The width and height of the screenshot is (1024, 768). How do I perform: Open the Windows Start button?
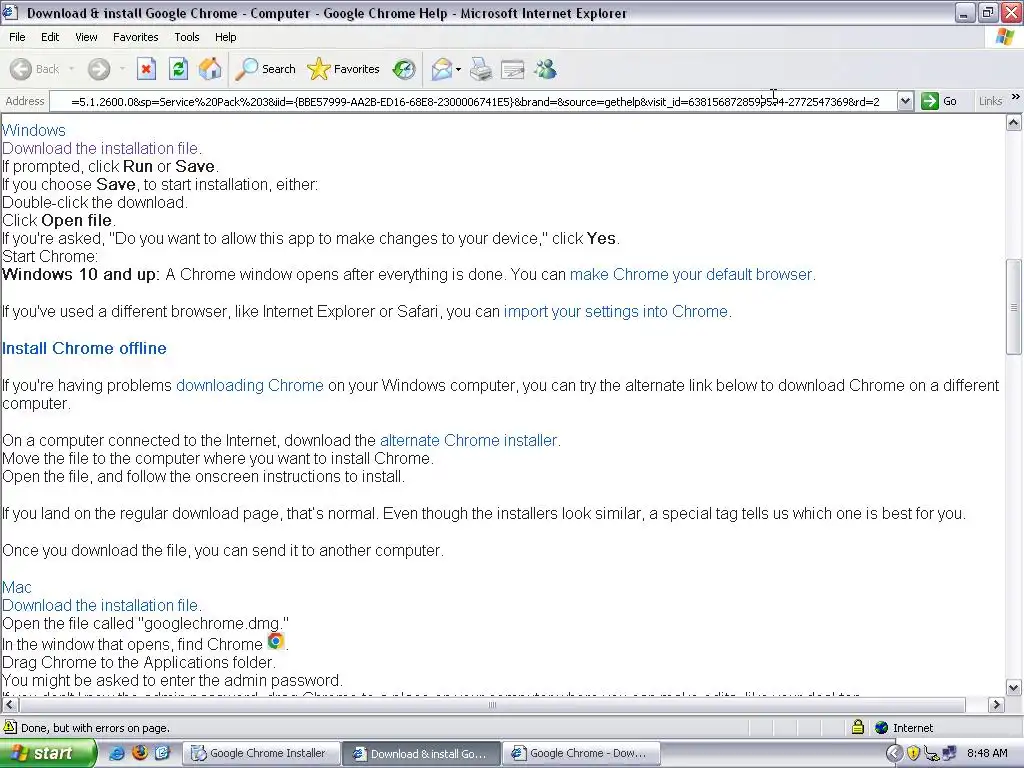coord(48,753)
